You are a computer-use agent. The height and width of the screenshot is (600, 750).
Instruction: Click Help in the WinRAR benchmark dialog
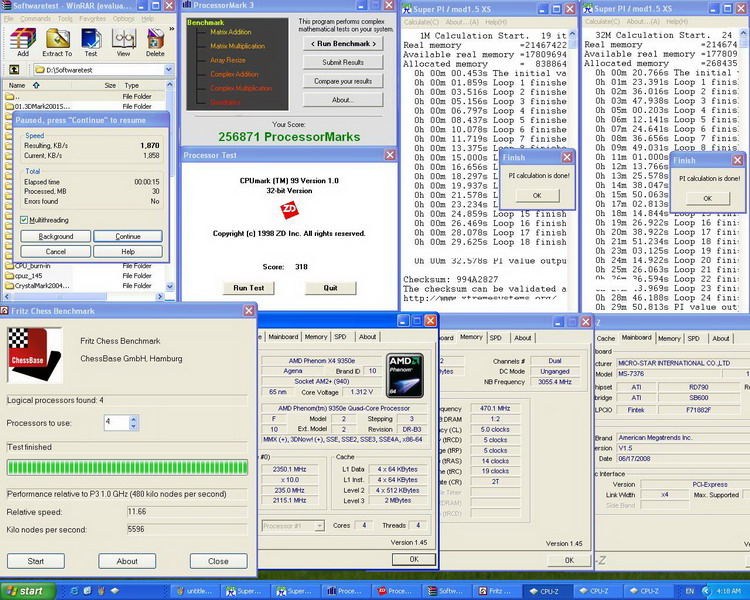pos(128,251)
